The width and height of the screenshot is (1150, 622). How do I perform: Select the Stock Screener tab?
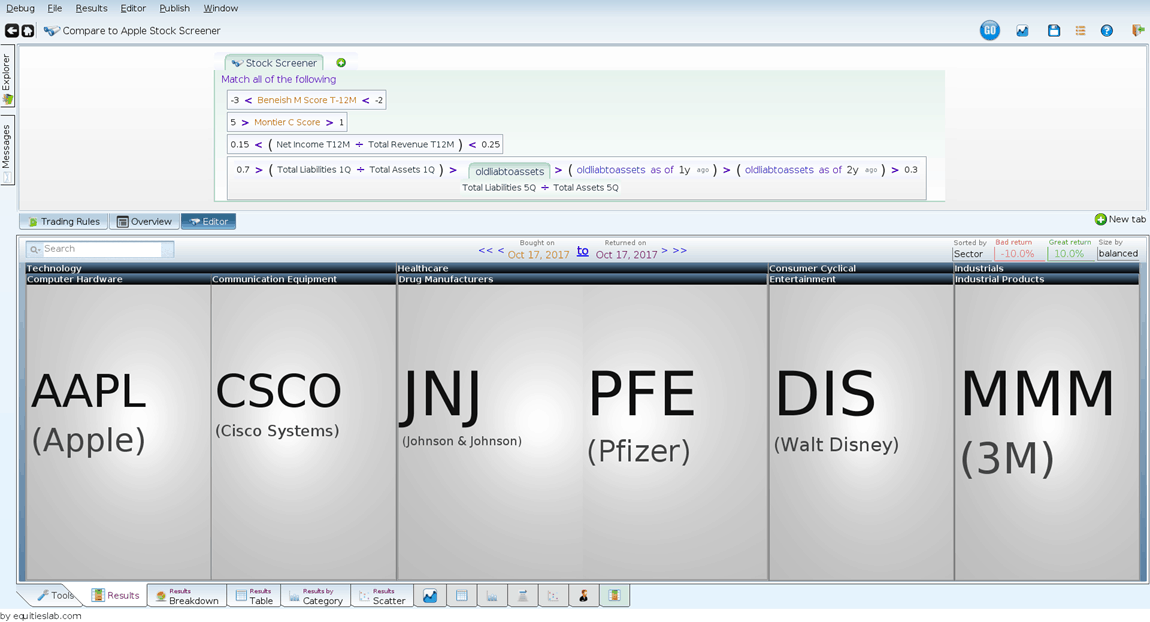coord(274,63)
